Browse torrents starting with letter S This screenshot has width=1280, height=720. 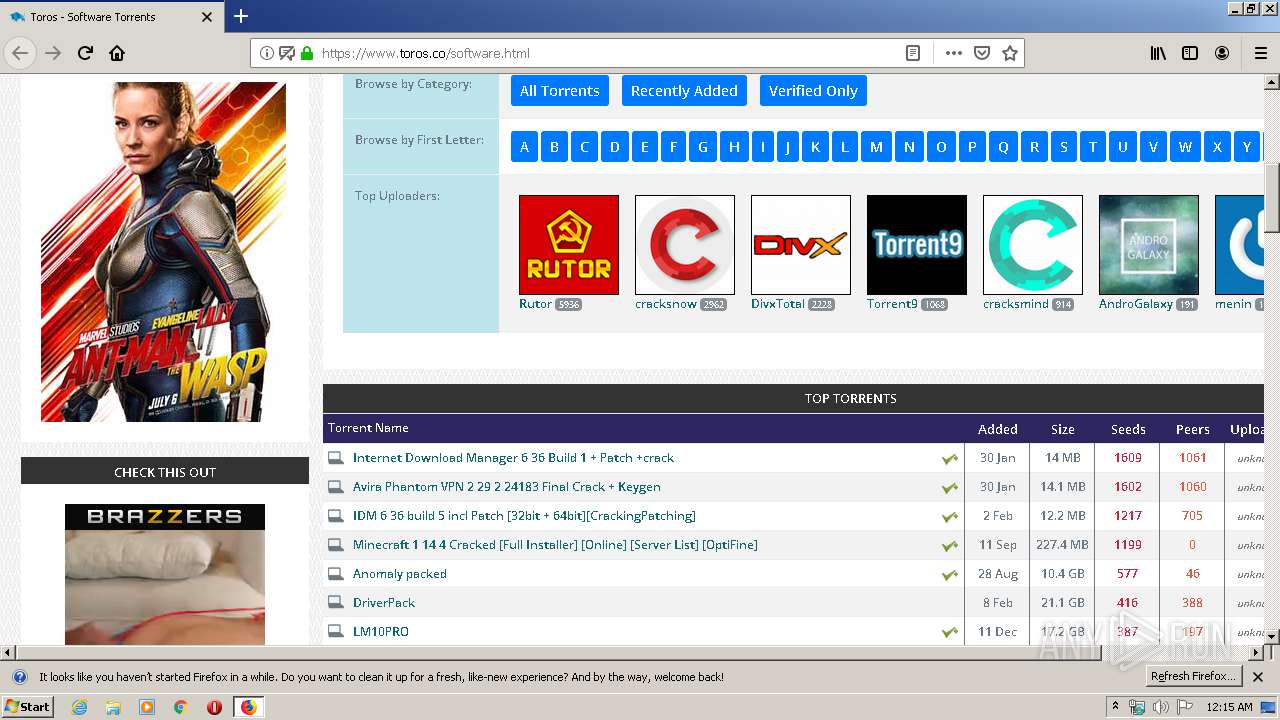coord(1064,147)
